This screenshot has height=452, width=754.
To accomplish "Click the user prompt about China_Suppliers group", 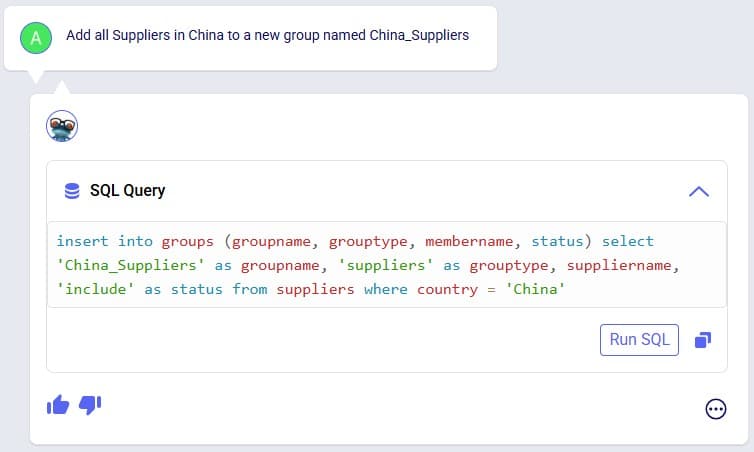I will 267,35.
